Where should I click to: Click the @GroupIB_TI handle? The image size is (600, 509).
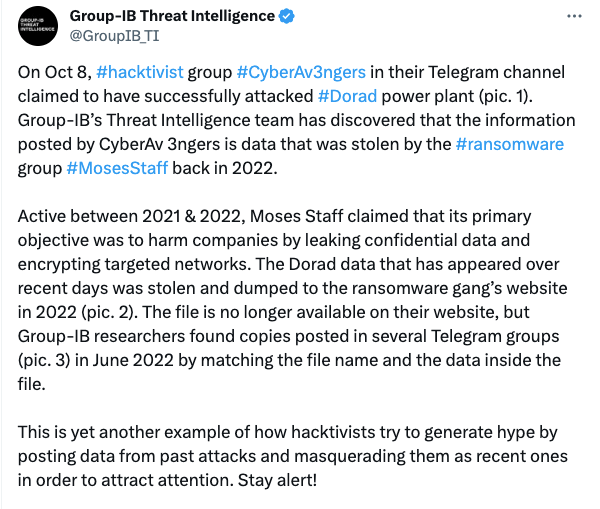[x=111, y=37]
